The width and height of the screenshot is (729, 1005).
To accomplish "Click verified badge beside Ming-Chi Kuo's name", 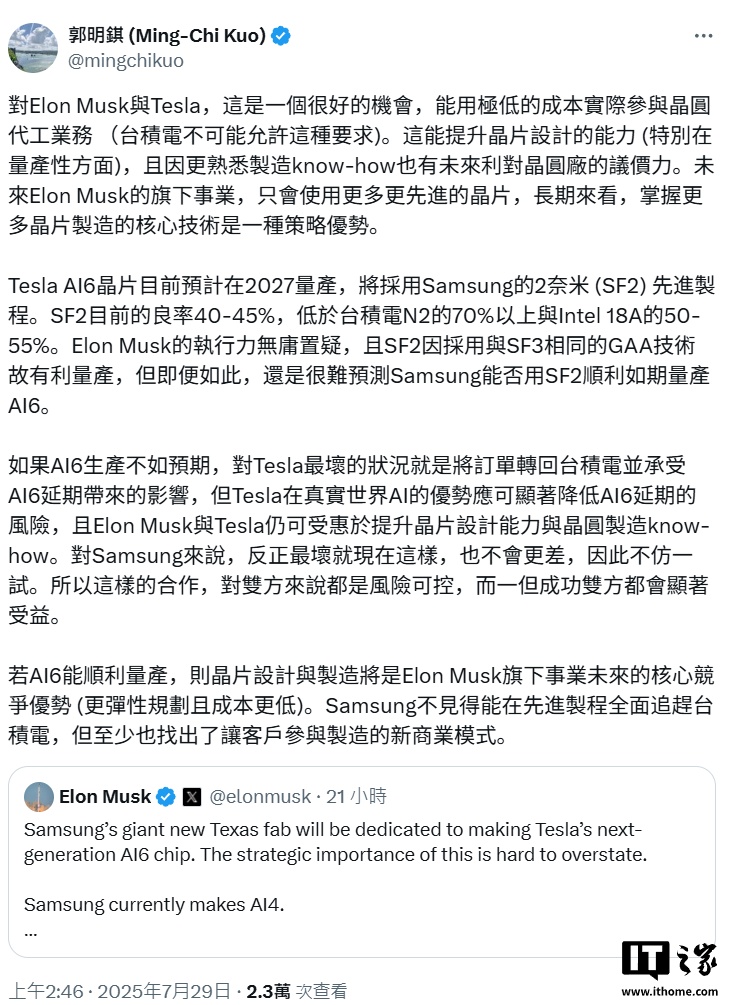I will pyautogui.click(x=281, y=36).
